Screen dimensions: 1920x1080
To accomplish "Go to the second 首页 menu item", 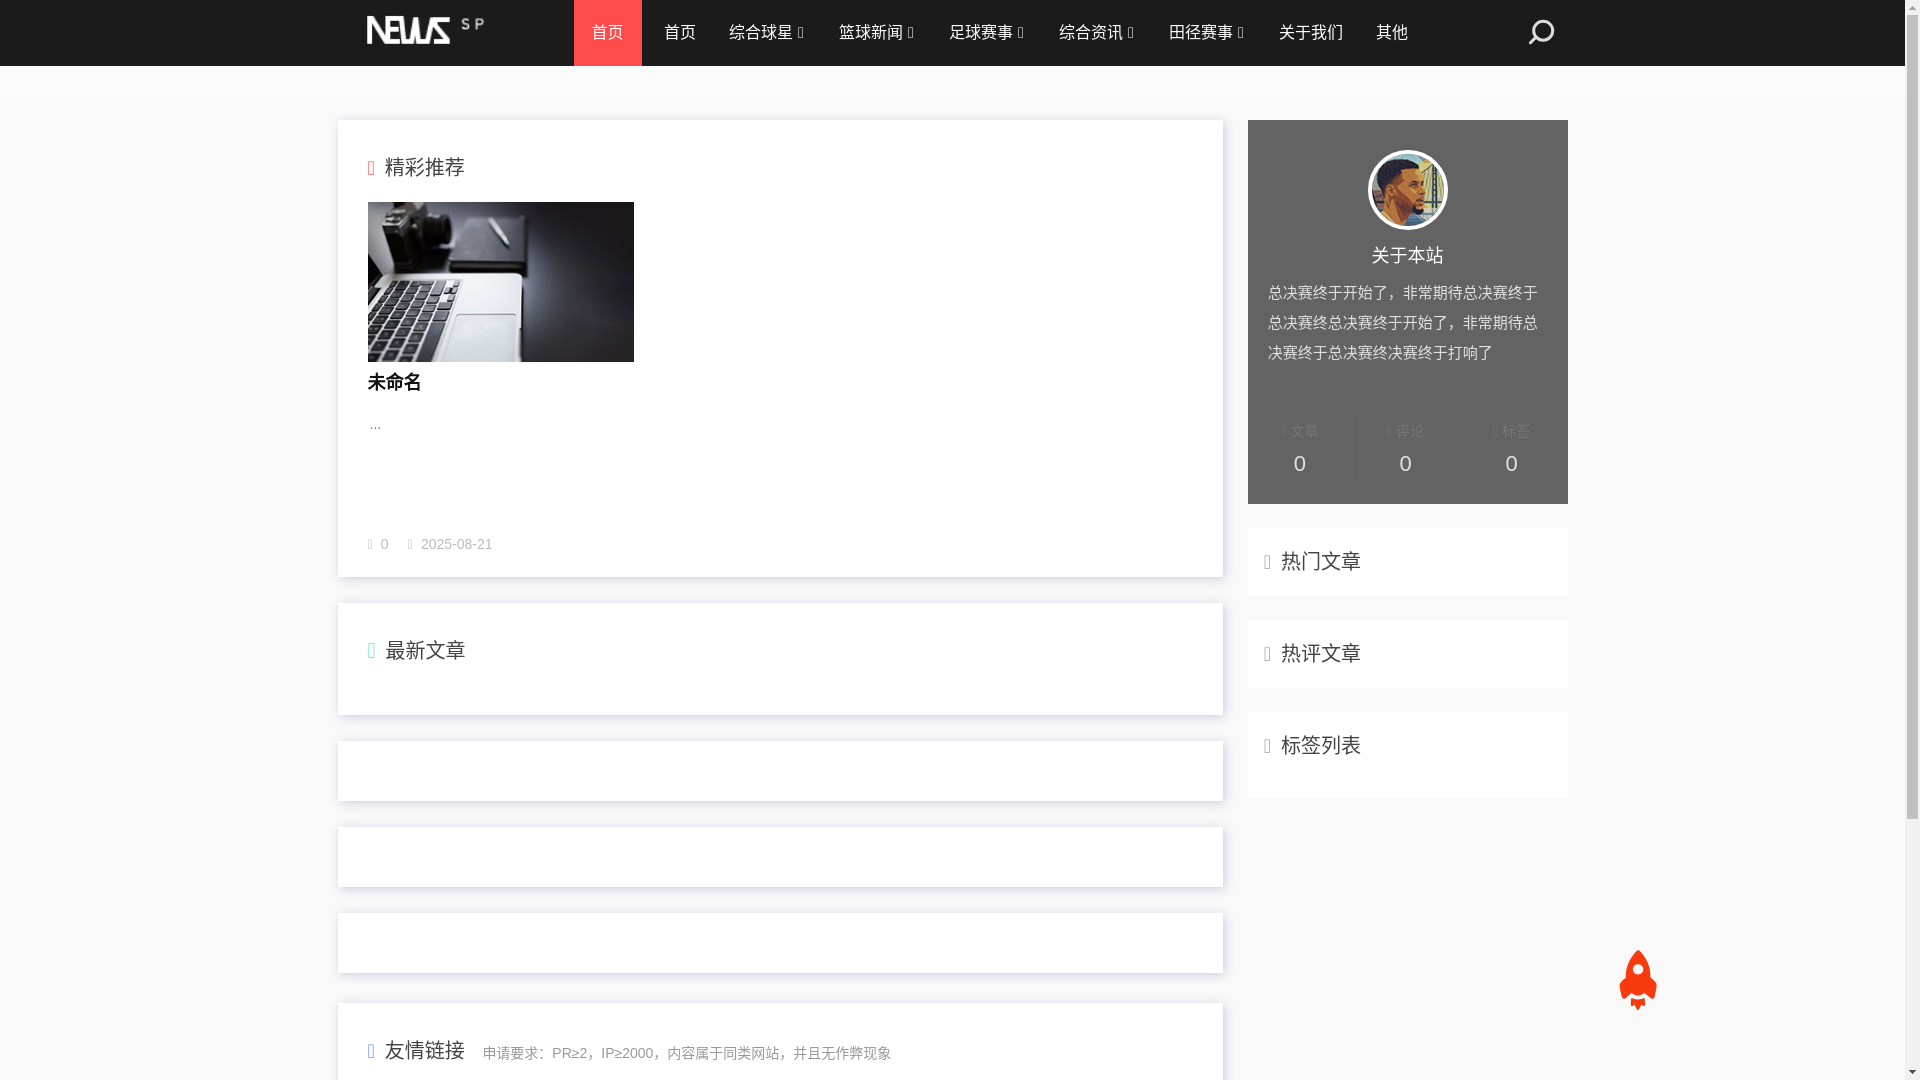I will pyautogui.click(x=680, y=33).
